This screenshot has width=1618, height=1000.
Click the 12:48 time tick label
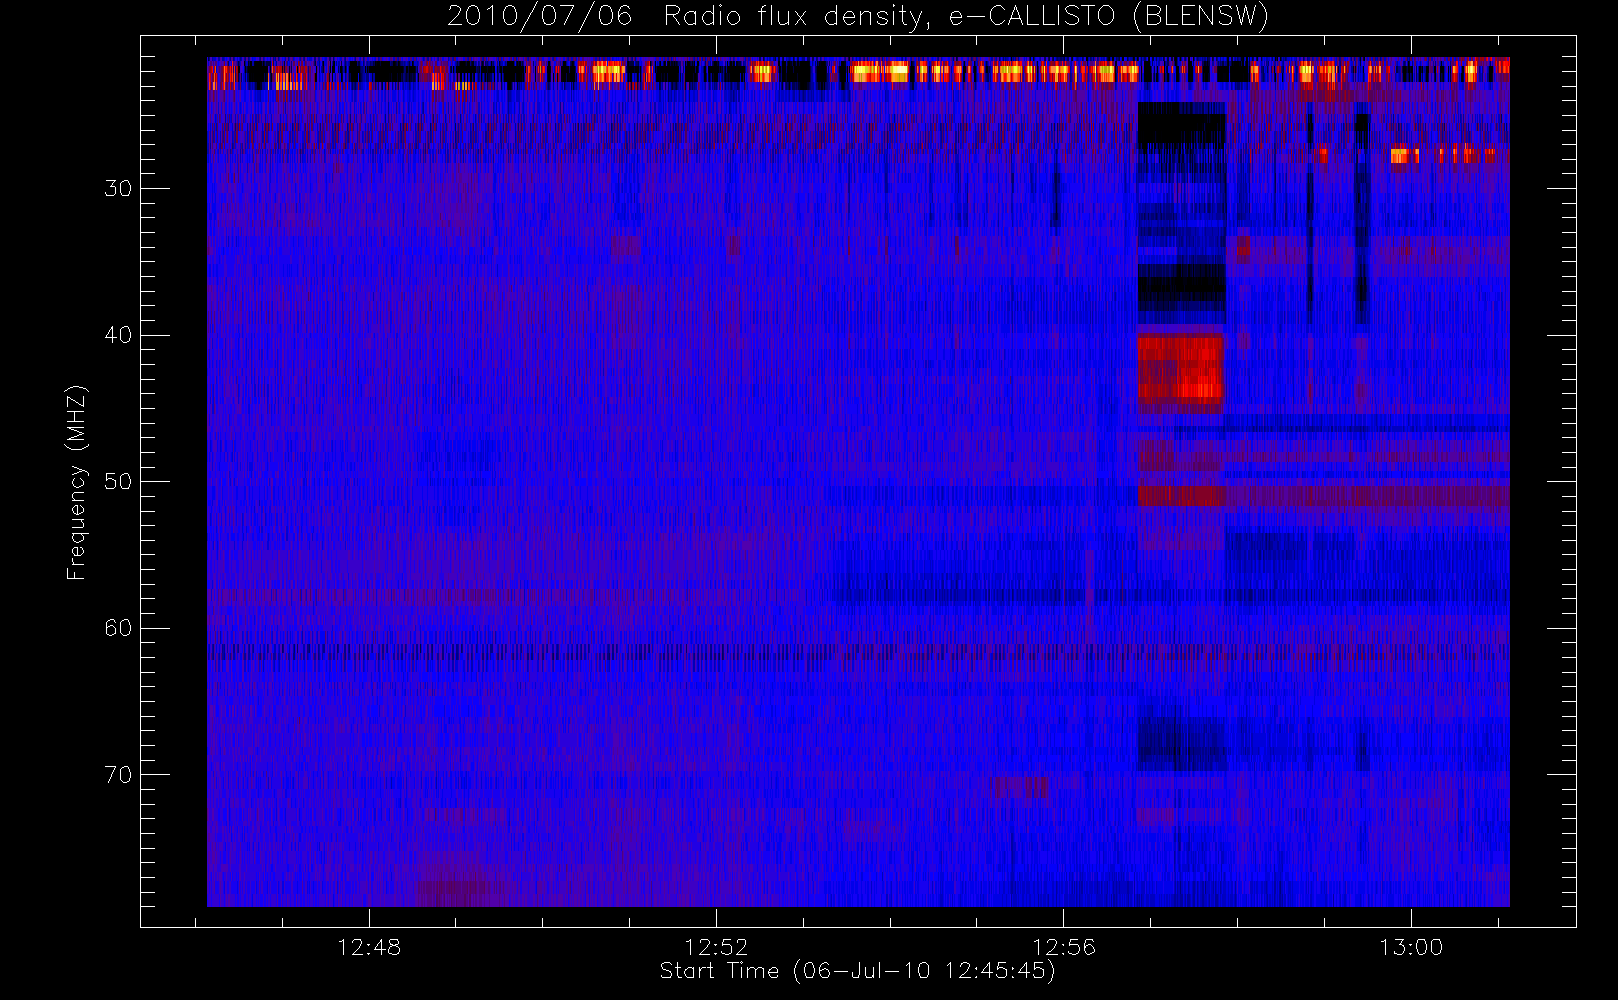(x=369, y=946)
